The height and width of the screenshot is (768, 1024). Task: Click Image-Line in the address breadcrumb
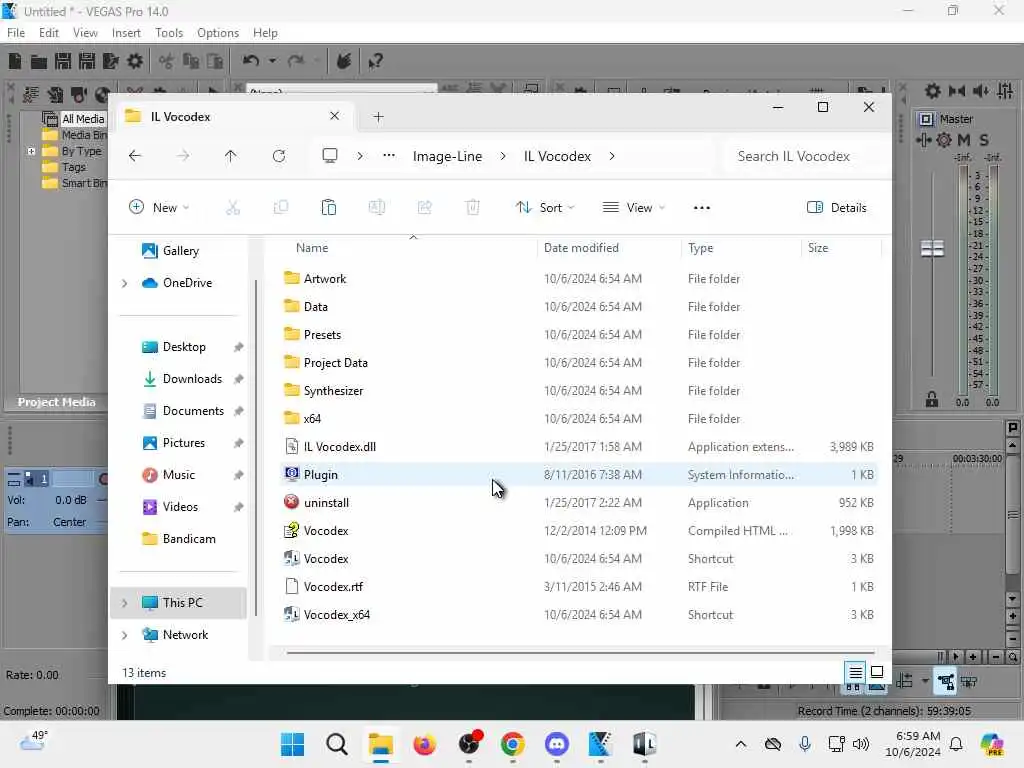click(x=447, y=156)
